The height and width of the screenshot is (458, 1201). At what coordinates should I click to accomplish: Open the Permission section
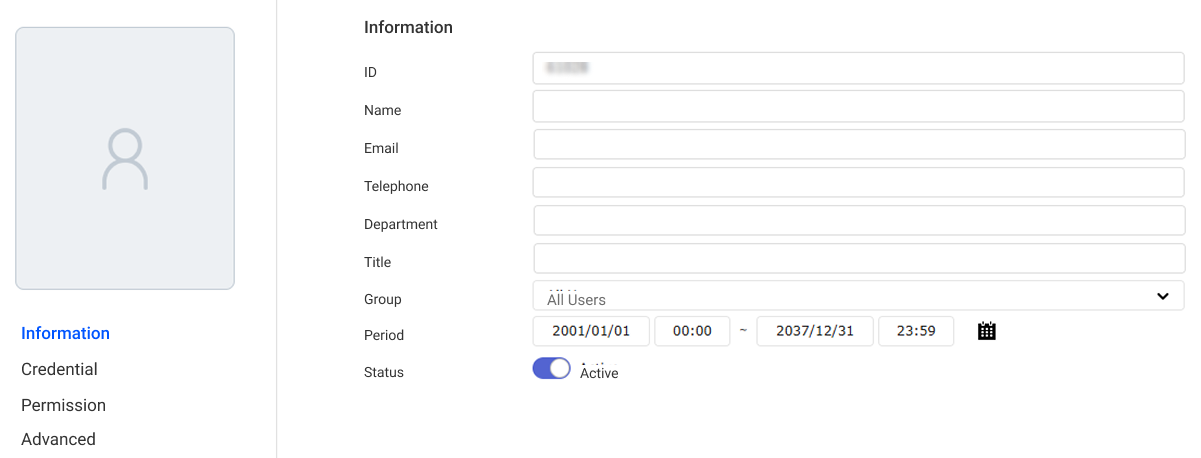click(x=63, y=405)
